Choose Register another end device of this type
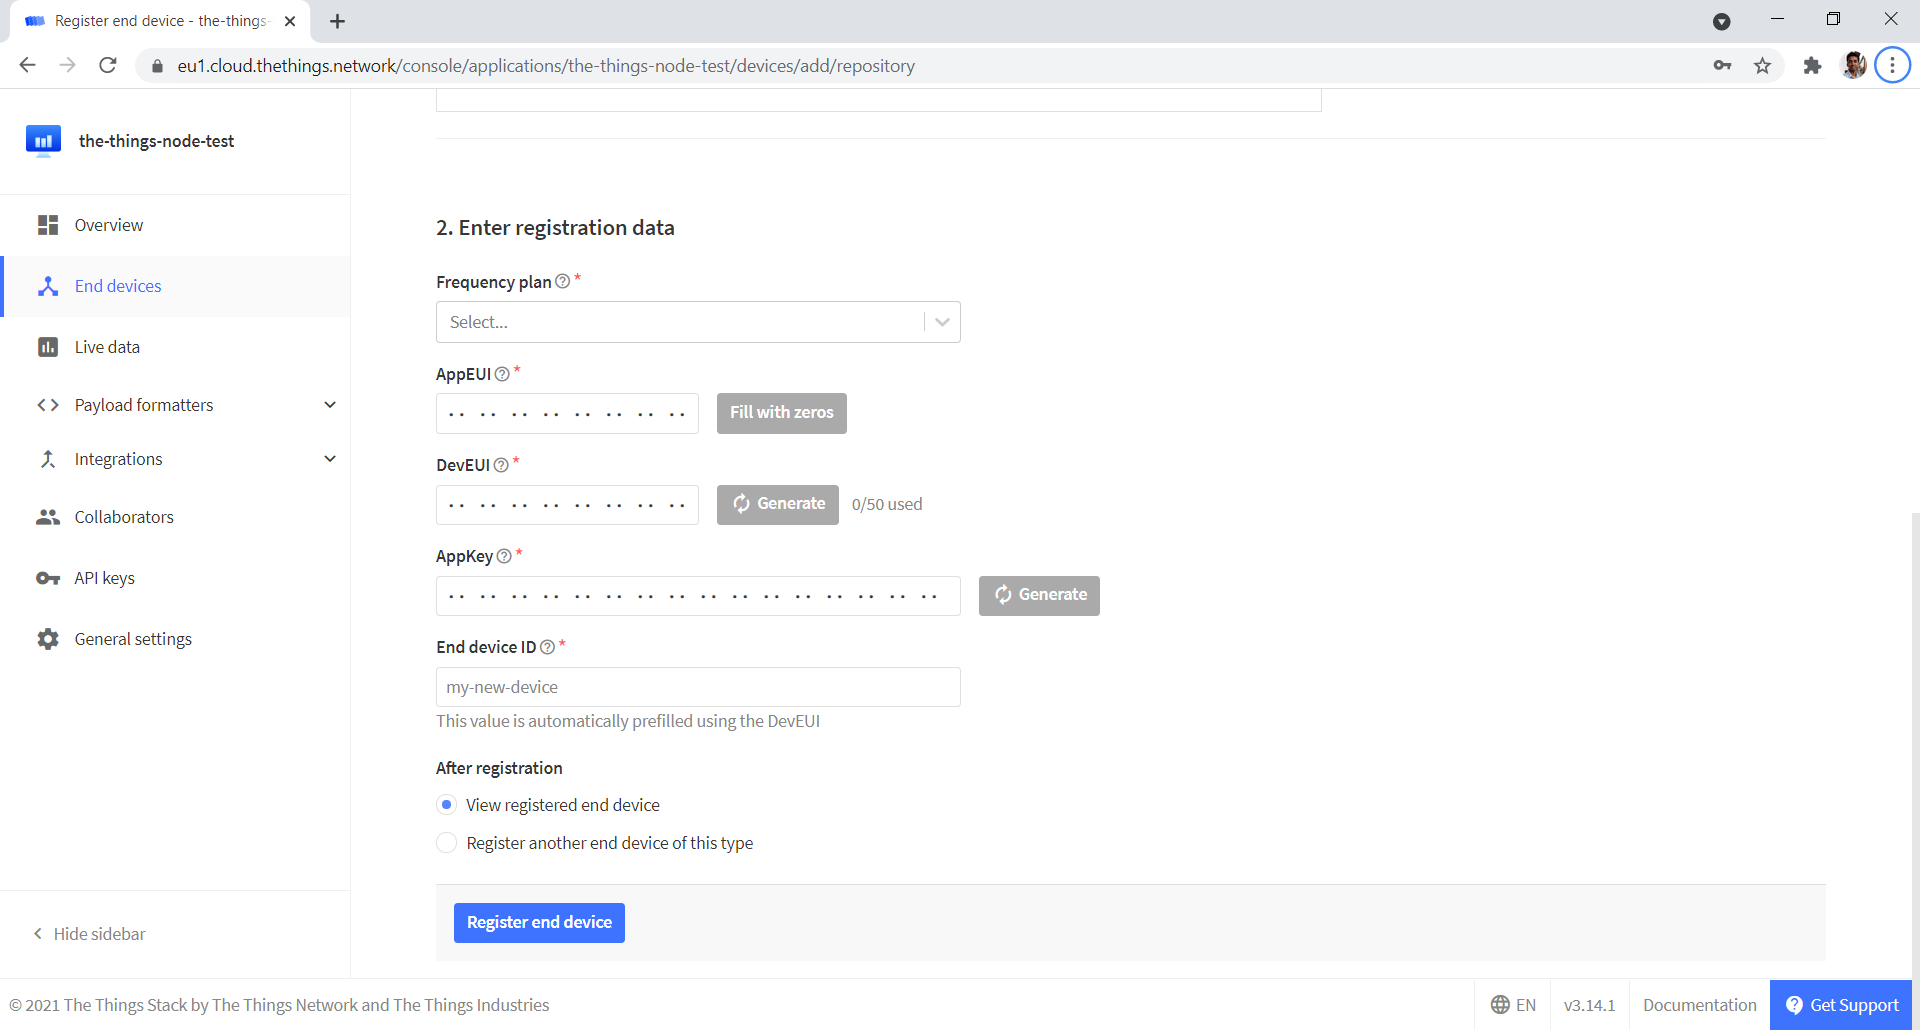Screen dimensions: 1920x1030 click(446, 843)
